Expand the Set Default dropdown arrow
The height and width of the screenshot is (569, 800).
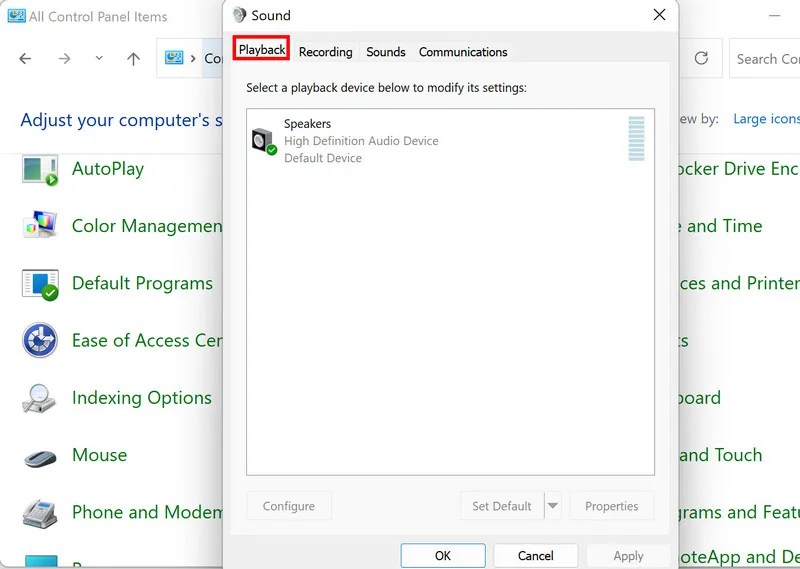pyautogui.click(x=553, y=506)
